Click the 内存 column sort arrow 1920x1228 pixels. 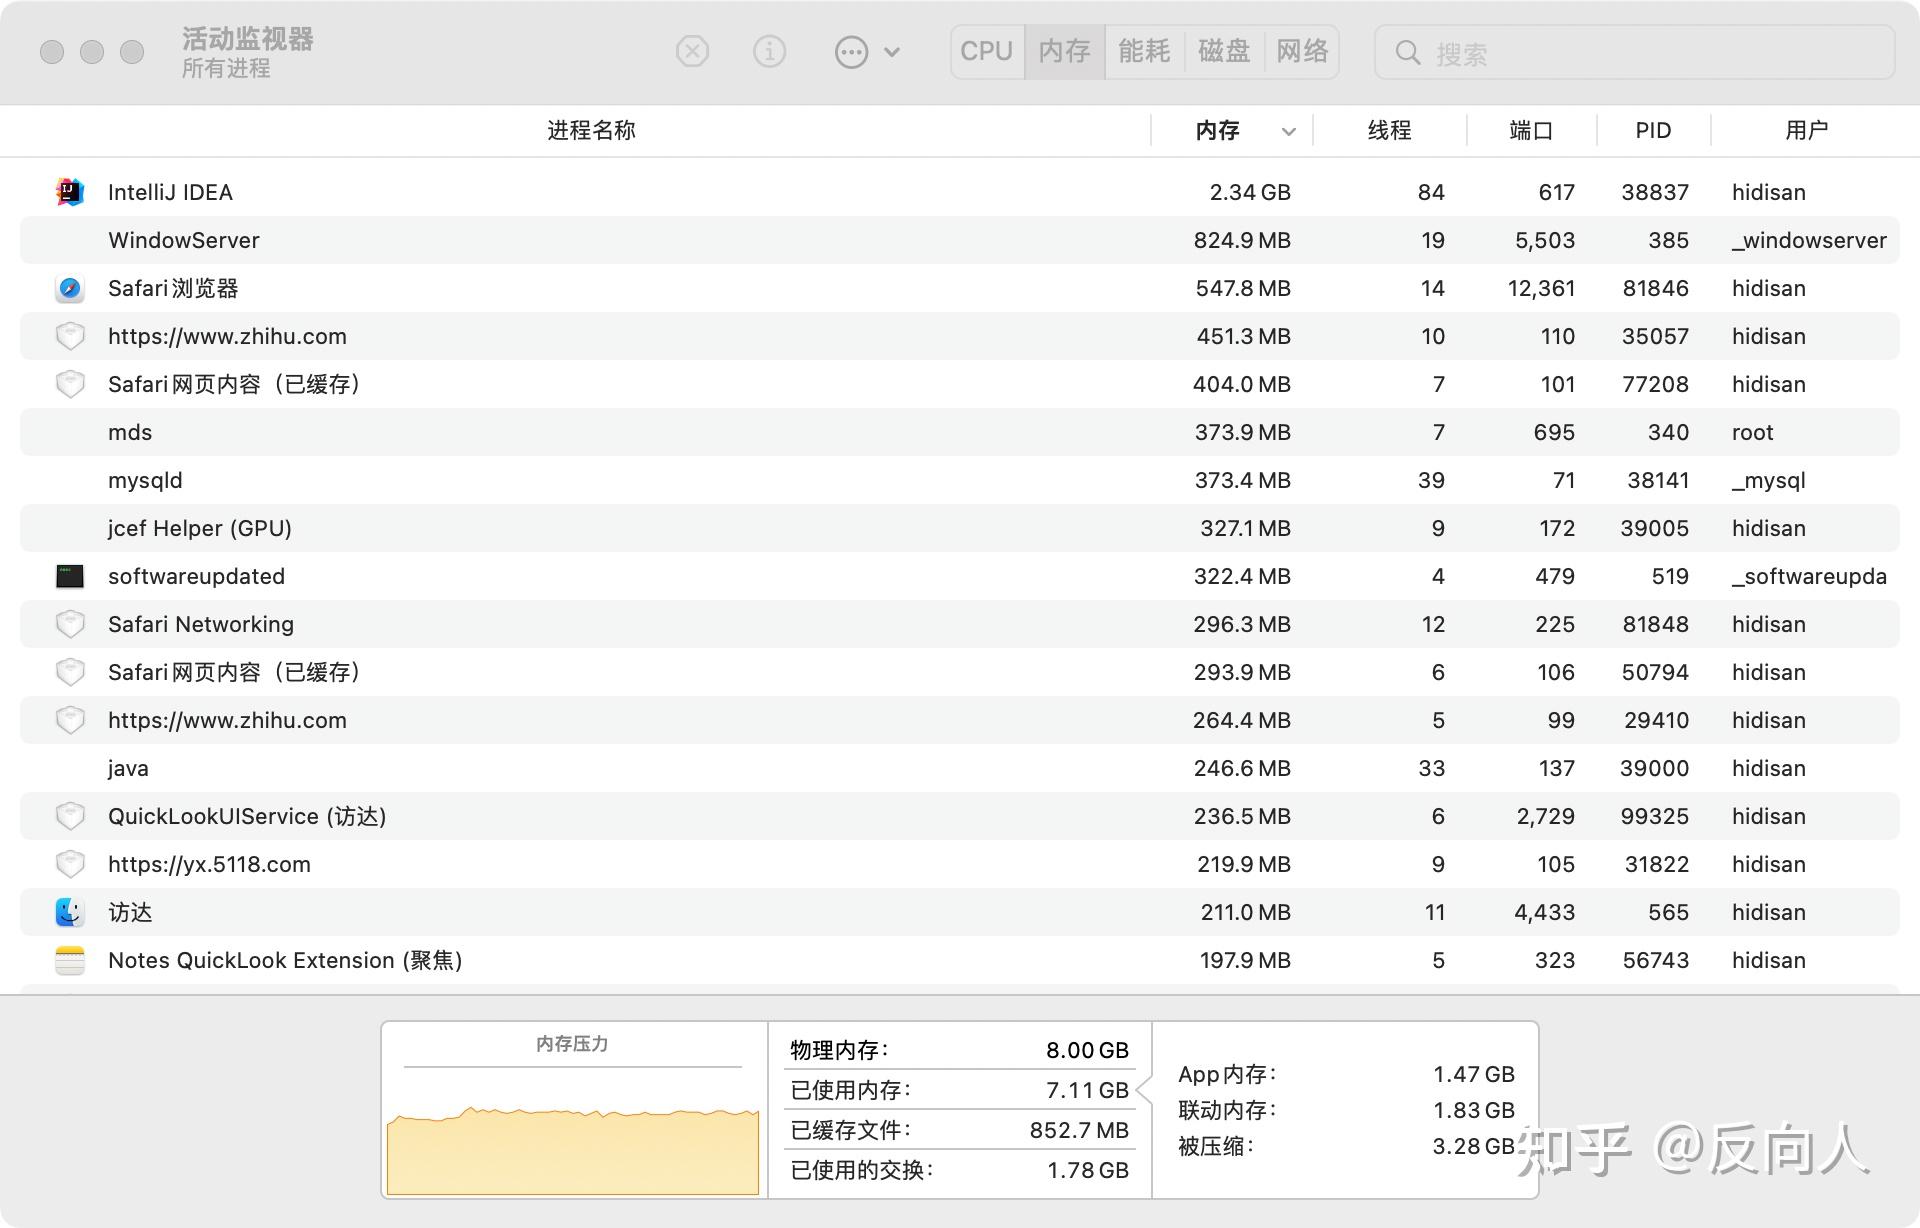(1288, 131)
